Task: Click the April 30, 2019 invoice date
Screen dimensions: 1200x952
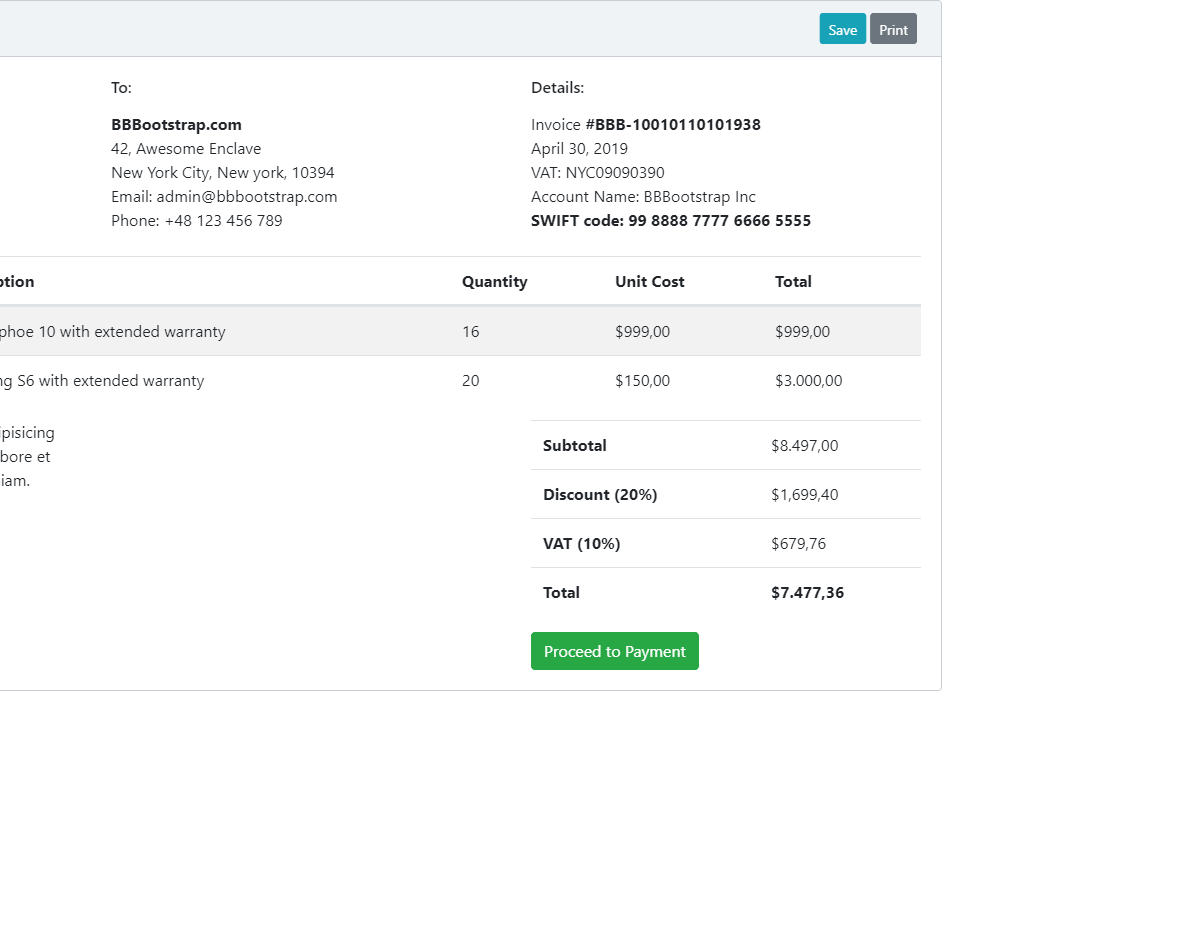Action: (x=580, y=149)
